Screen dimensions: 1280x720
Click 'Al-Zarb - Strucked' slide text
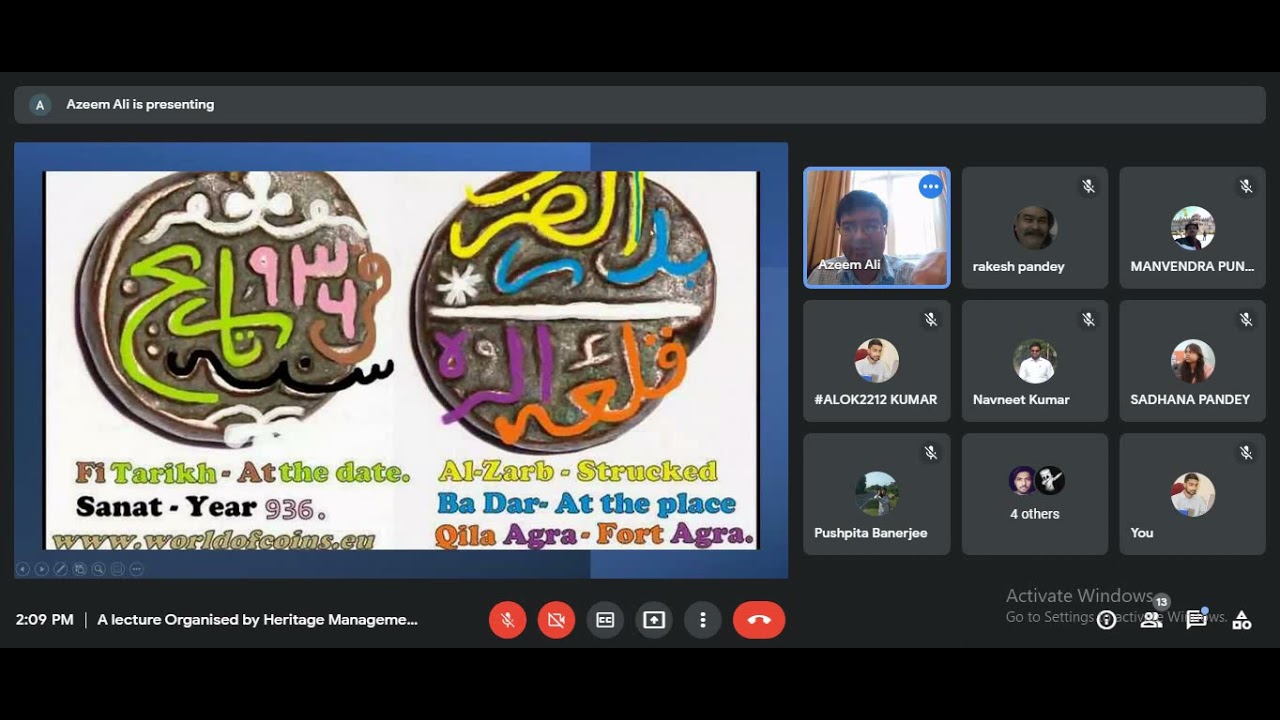click(578, 471)
